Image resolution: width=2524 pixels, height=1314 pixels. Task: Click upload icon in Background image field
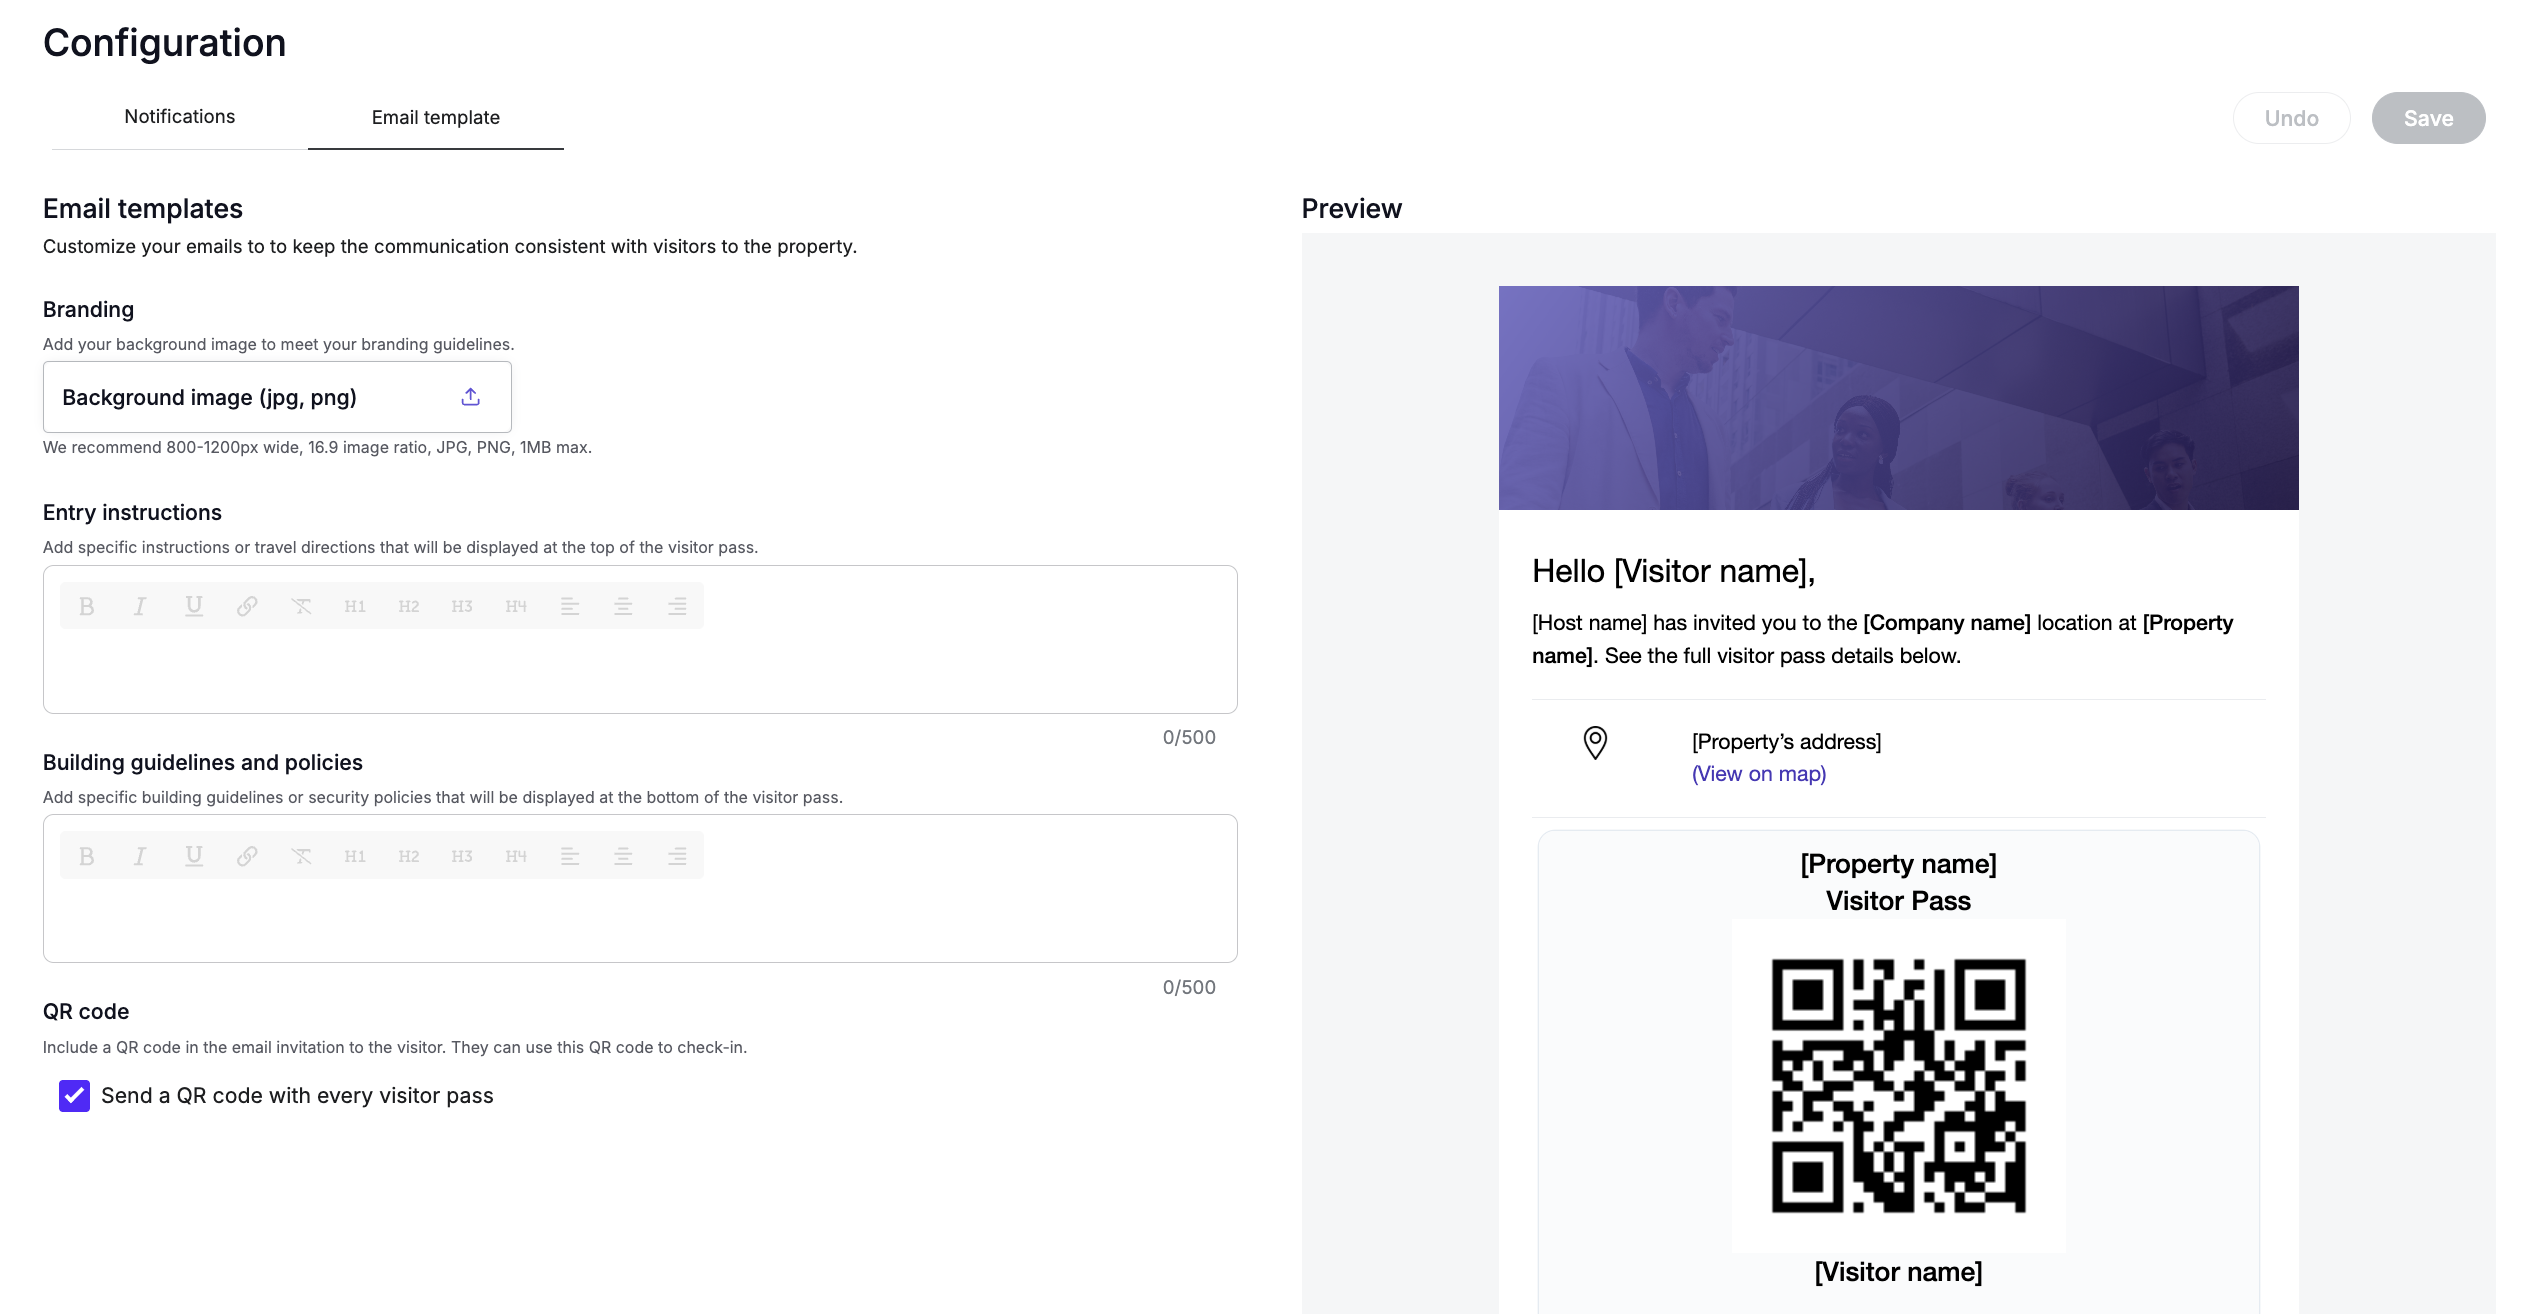coord(470,397)
